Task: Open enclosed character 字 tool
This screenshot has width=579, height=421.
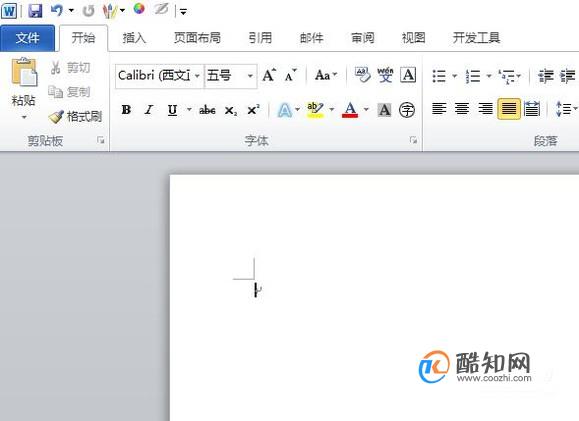Action: 407,110
